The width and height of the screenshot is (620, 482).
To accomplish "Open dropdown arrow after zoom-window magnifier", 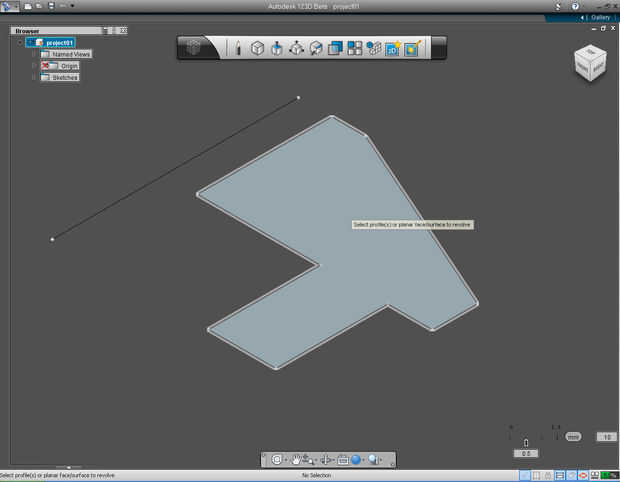I will coord(381,460).
